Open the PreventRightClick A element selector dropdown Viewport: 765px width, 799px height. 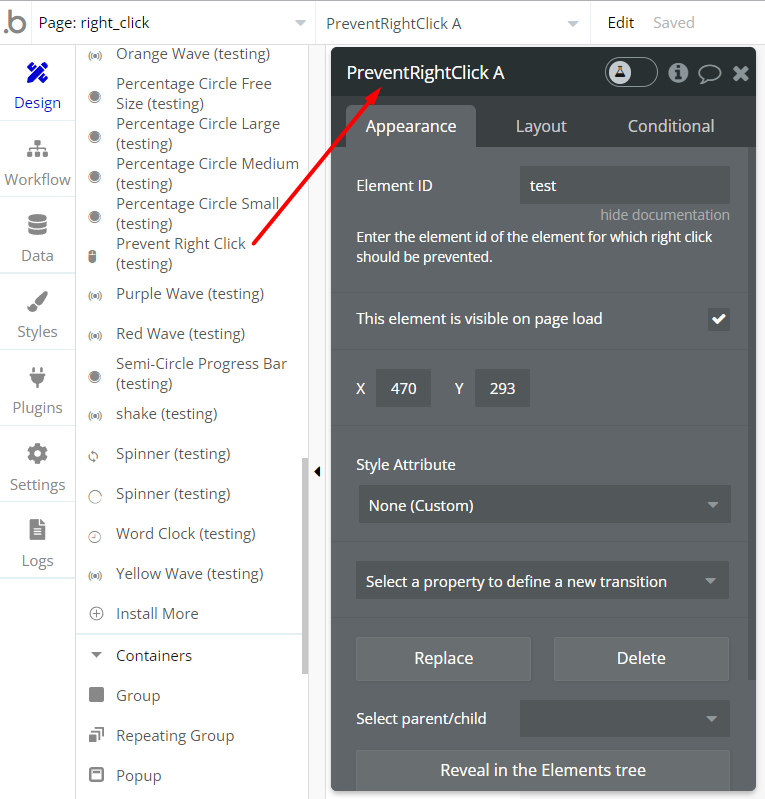(x=453, y=23)
